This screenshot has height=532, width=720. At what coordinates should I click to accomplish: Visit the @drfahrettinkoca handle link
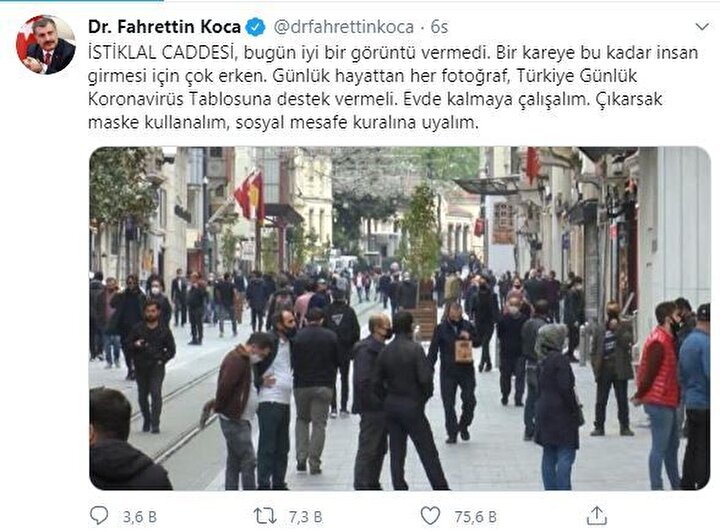pos(343,27)
